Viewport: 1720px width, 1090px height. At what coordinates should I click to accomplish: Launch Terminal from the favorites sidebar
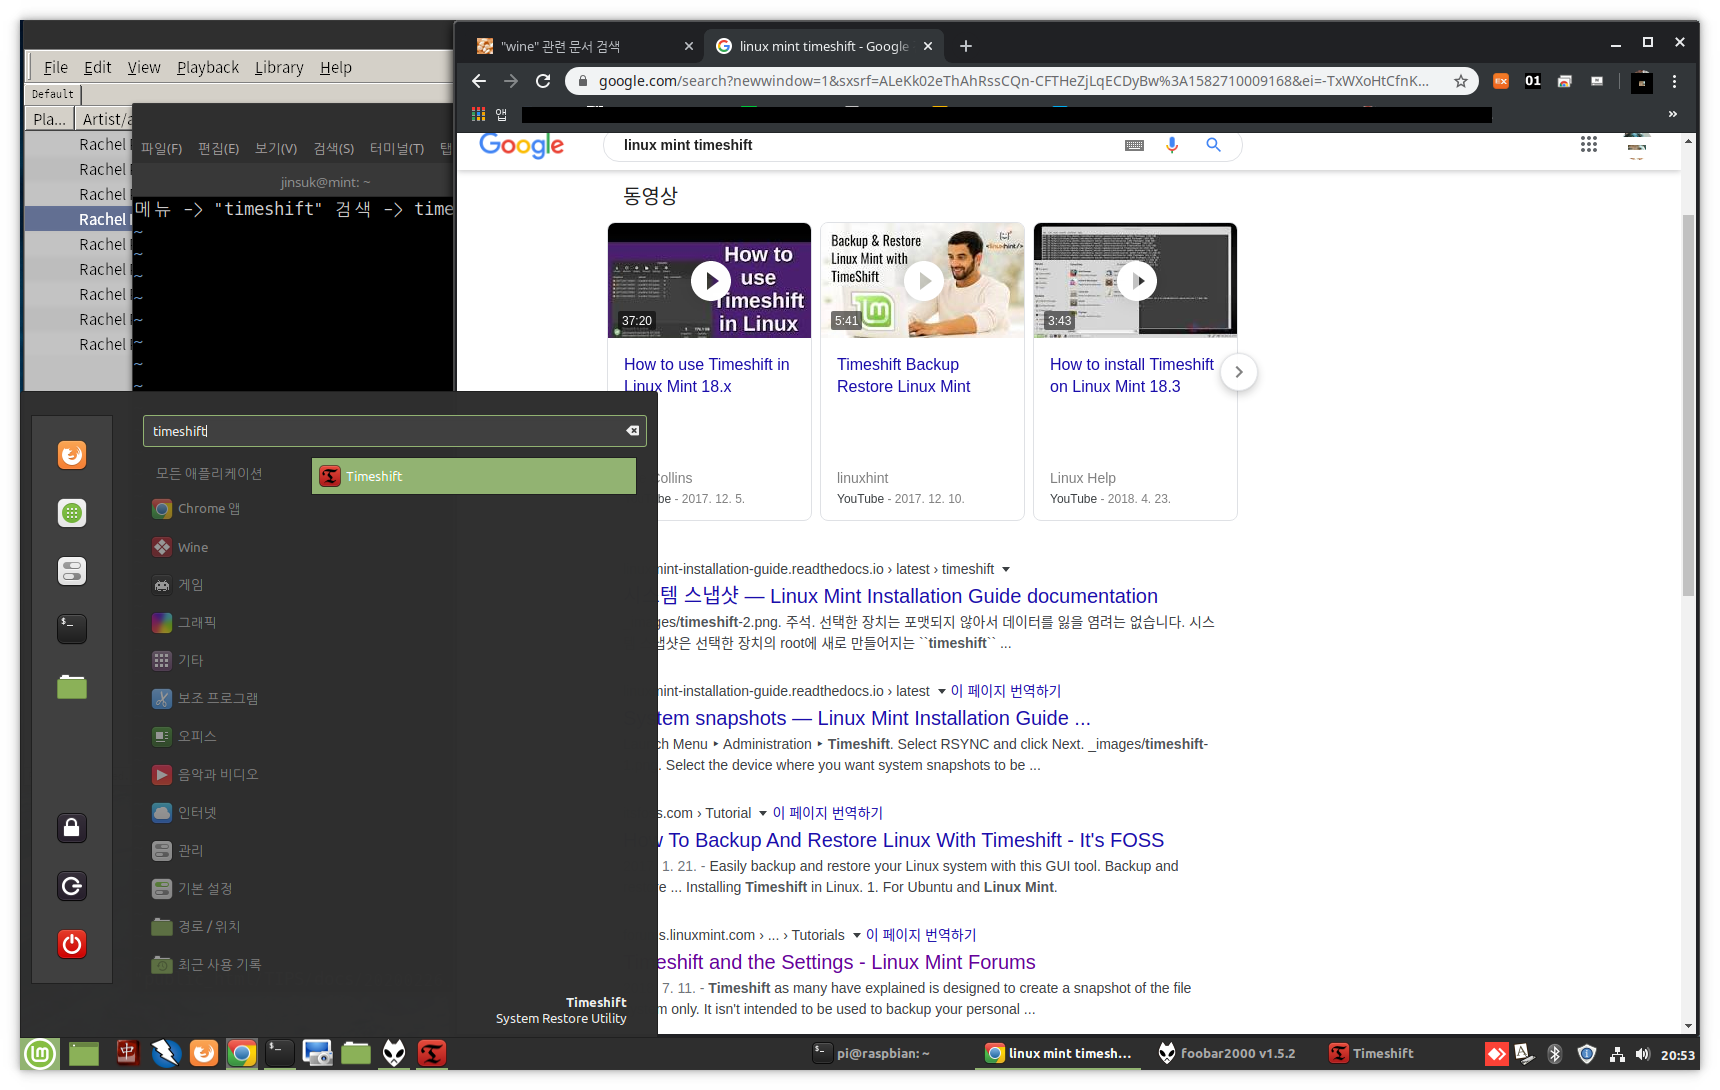pos(72,629)
